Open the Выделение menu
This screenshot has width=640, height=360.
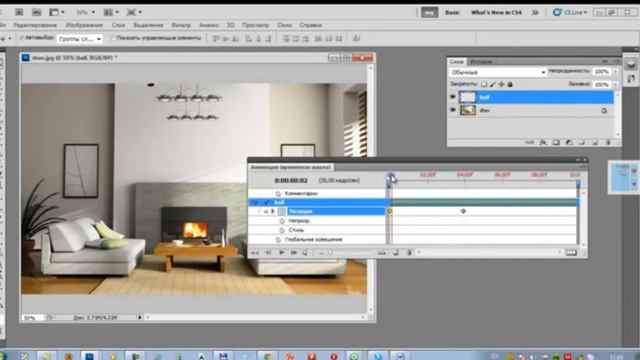pos(148,25)
